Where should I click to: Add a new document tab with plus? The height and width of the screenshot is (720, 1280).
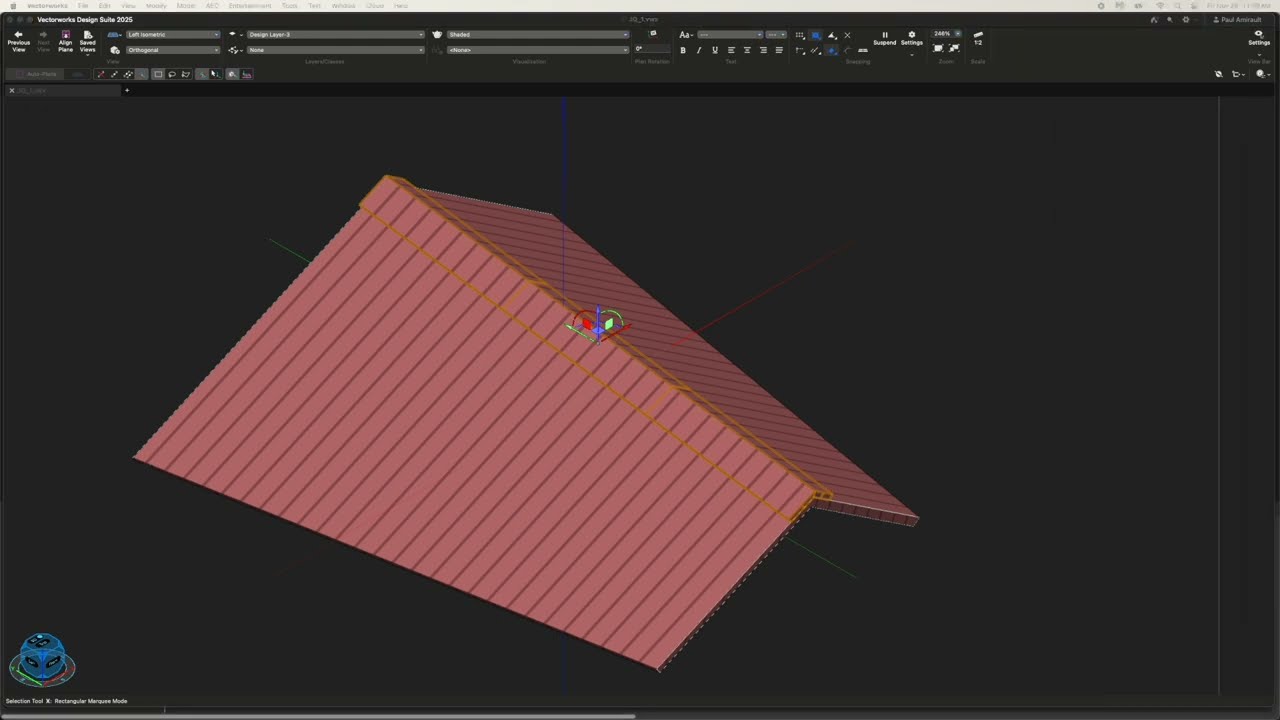127,90
